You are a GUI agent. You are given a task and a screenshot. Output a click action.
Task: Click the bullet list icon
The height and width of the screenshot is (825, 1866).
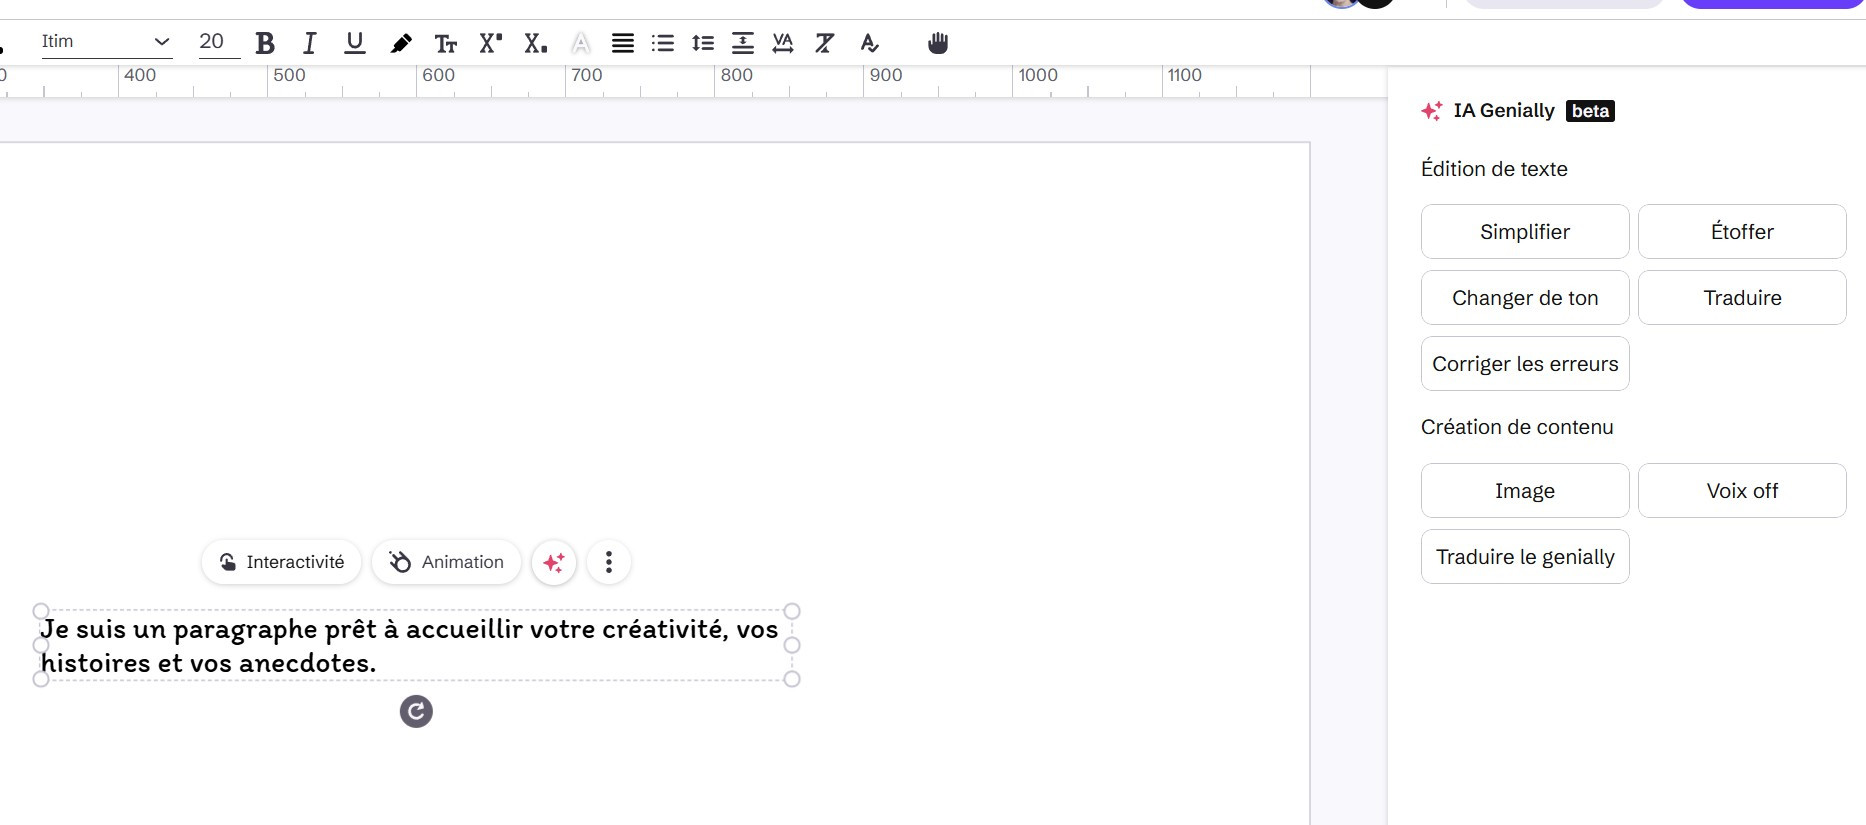662,43
